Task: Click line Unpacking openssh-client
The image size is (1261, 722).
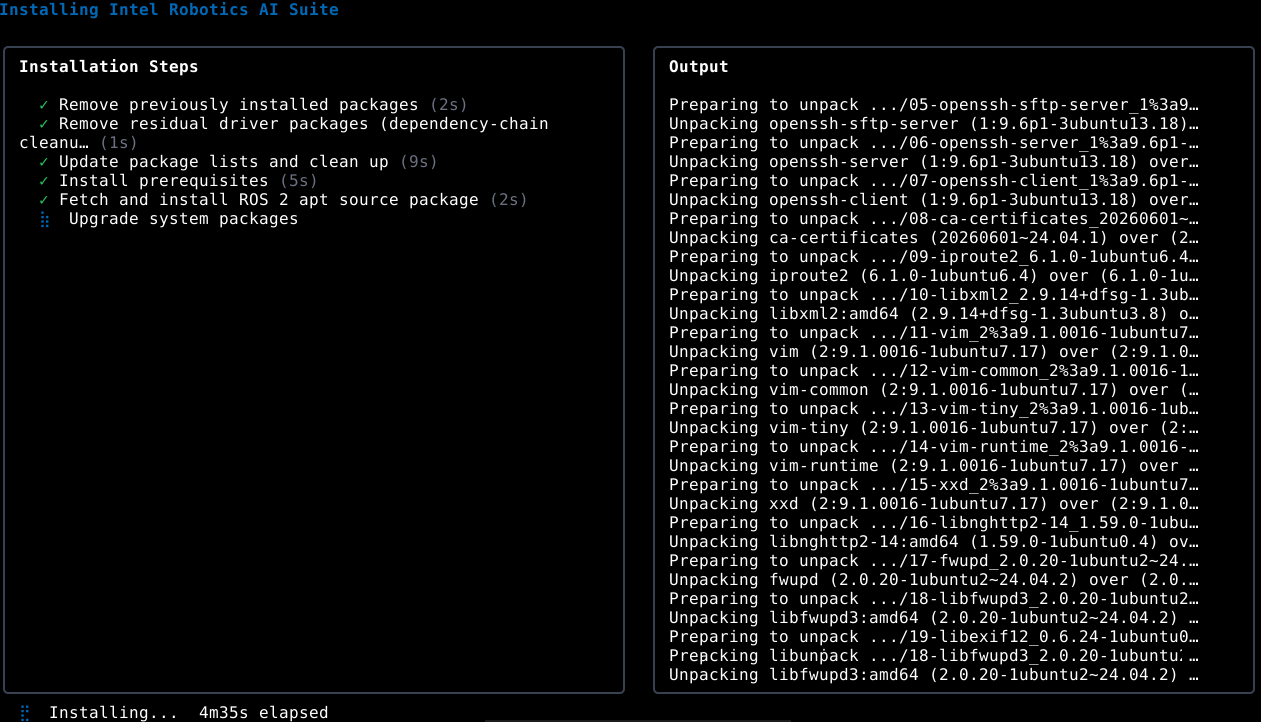Action: (934, 200)
